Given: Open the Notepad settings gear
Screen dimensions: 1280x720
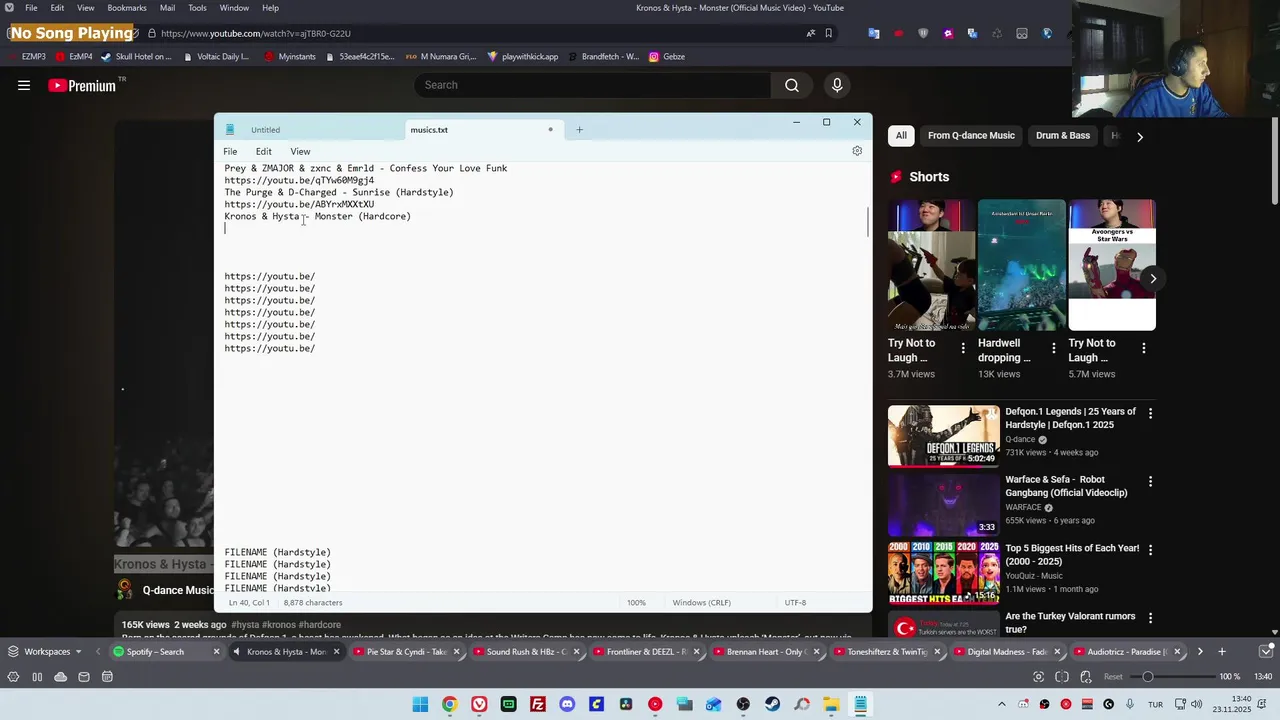Looking at the screenshot, I should tap(857, 151).
